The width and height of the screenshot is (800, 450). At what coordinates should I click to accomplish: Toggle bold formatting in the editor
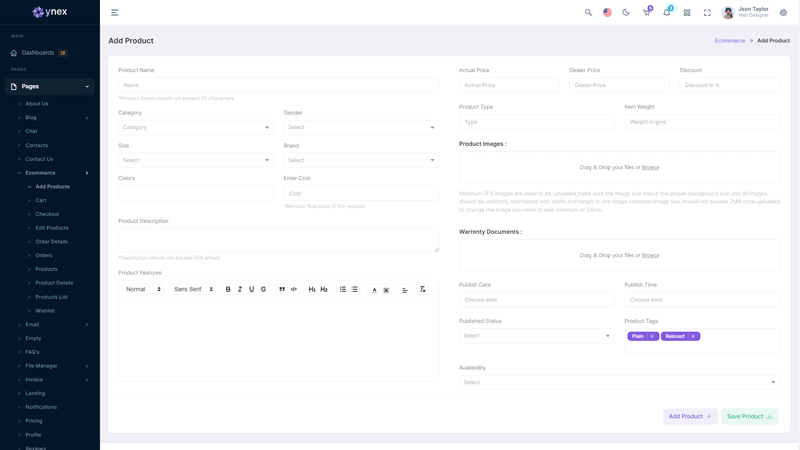[228, 289]
